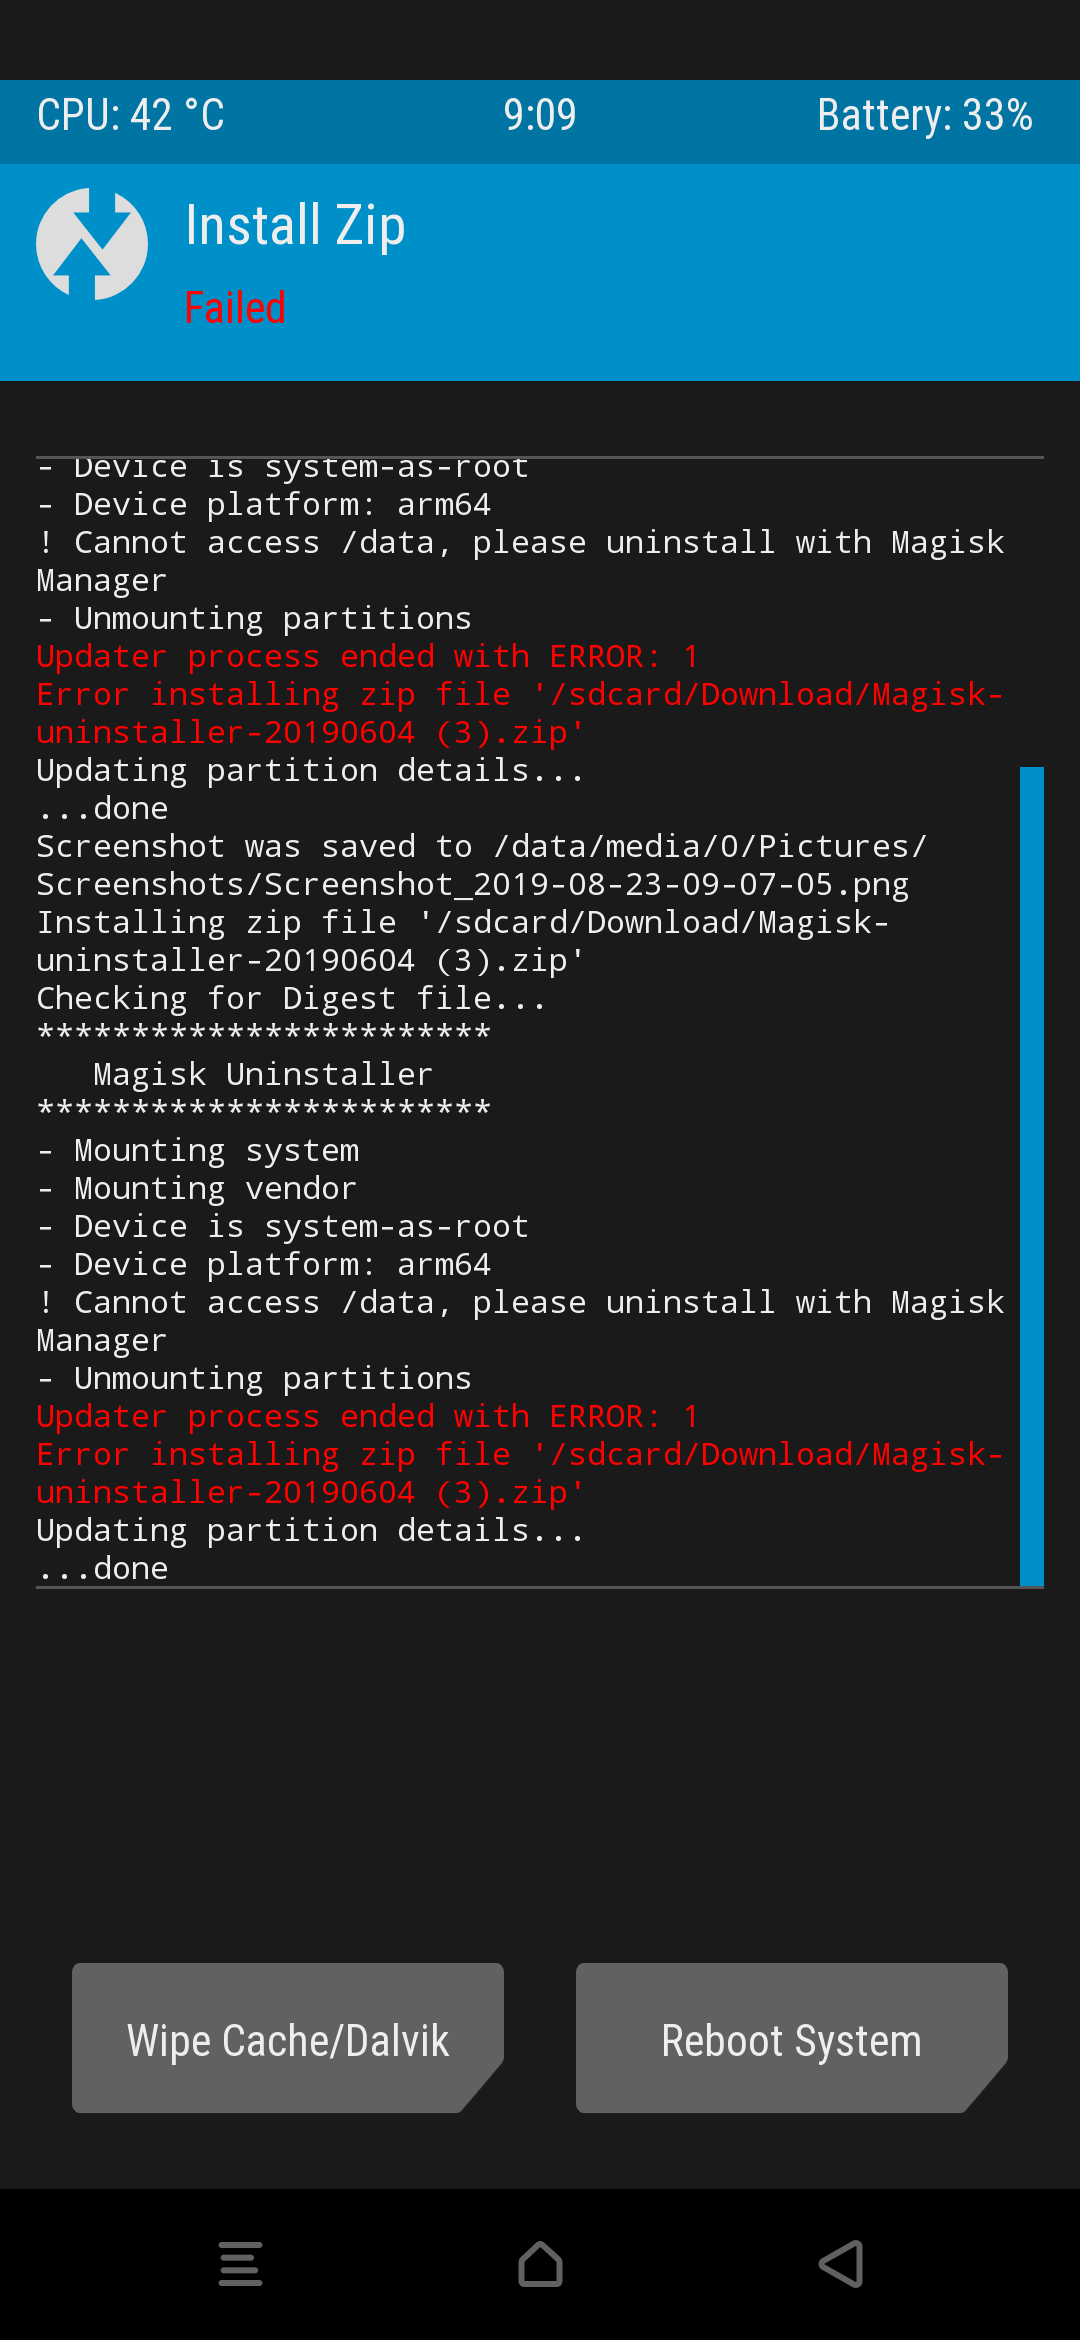The image size is (1080, 2340).
Task: Click the 9:09 clock in header
Action: pos(540,115)
